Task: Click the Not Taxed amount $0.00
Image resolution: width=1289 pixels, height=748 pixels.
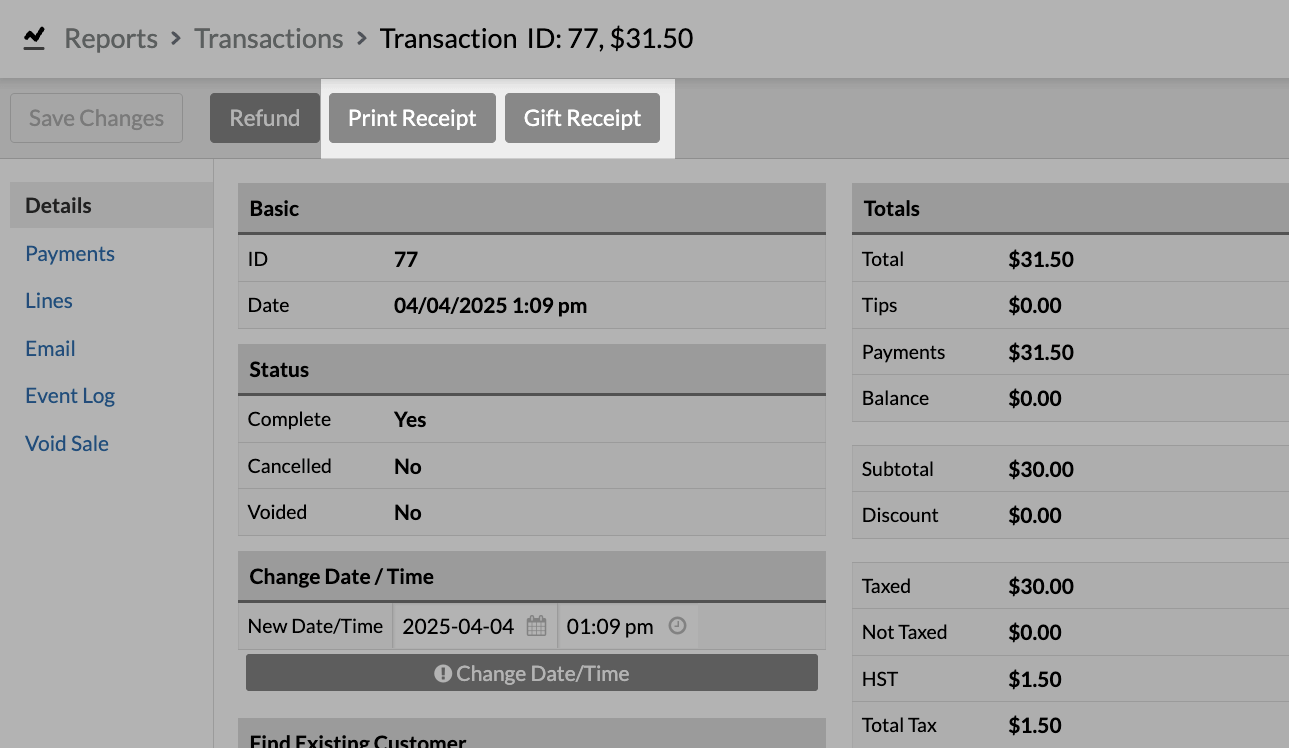Action: pos(1035,632)
